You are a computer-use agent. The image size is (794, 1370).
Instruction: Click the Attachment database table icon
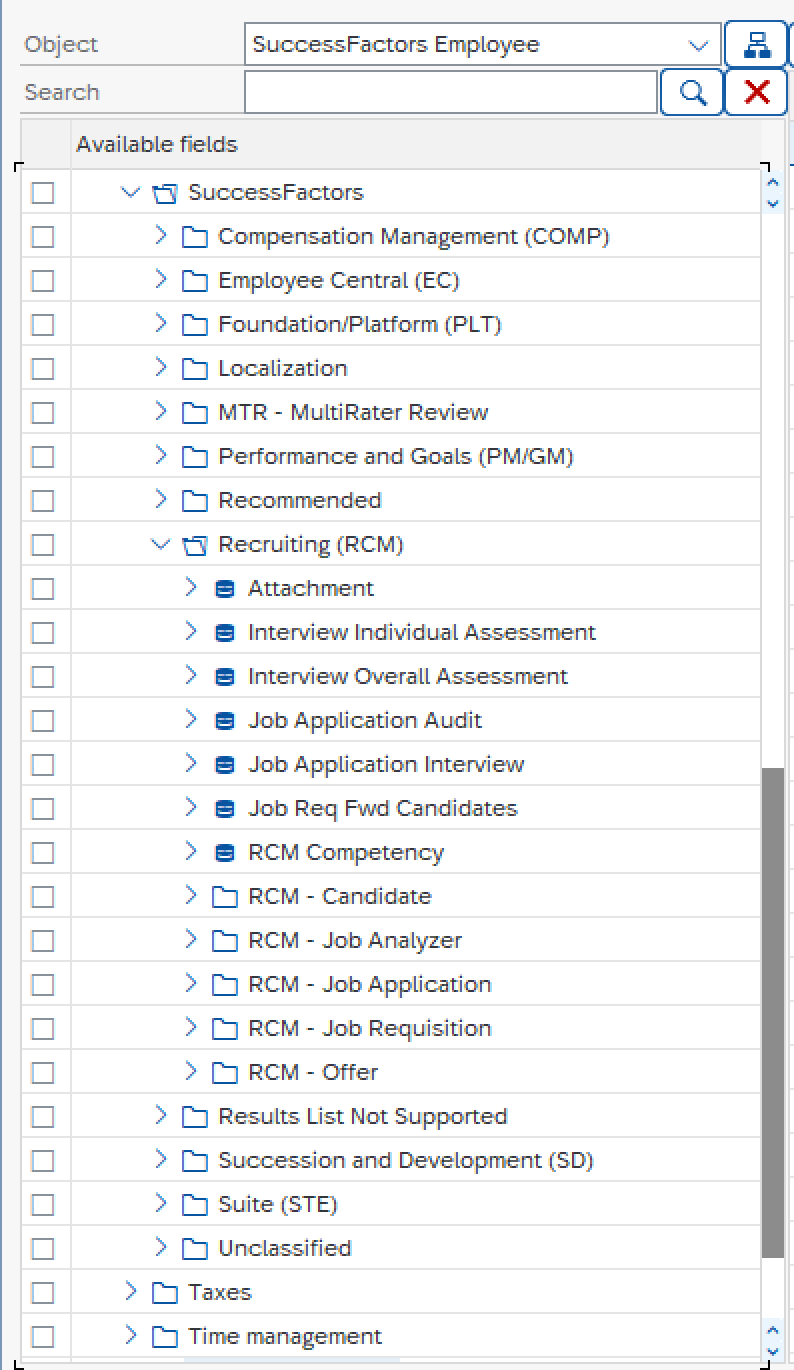[x=225, y=589]
